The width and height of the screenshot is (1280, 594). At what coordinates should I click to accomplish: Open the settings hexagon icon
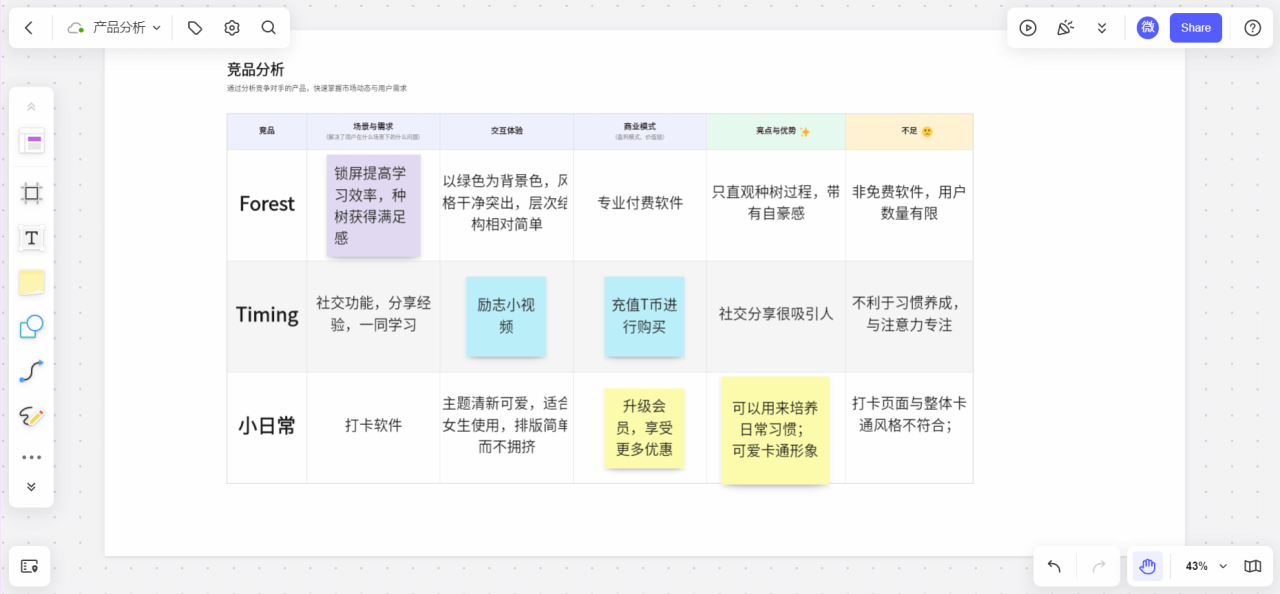[232, 28]
